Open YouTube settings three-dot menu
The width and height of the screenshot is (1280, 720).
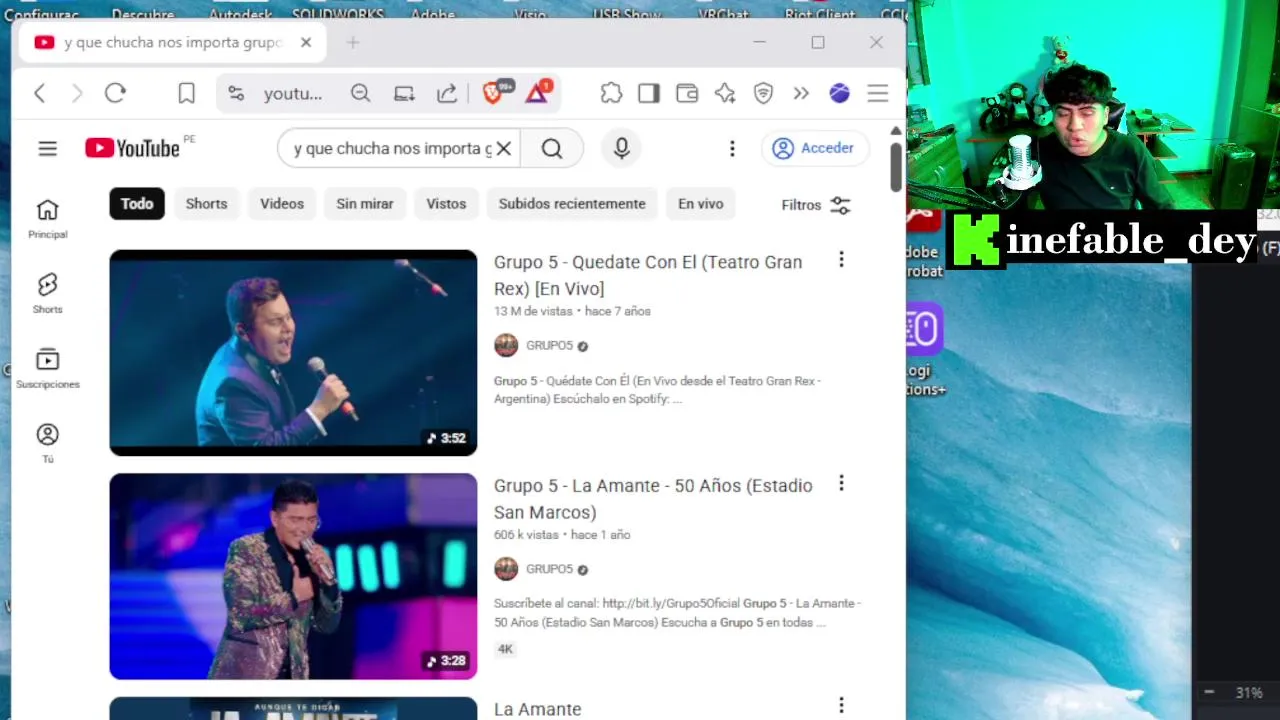pyautogui.click(x=732, y=148)
